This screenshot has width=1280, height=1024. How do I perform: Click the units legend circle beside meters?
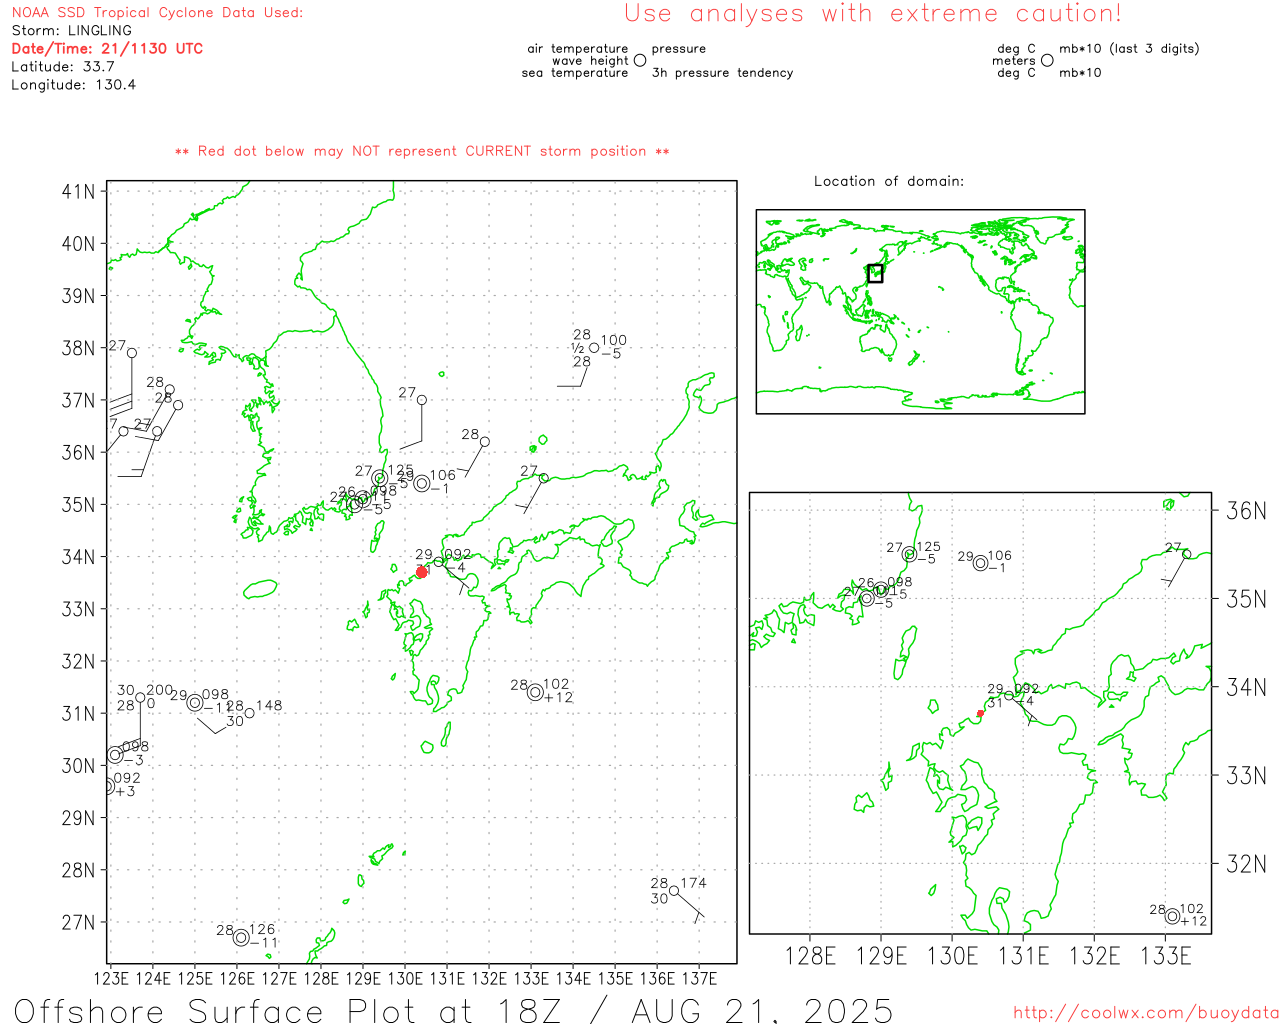pos(1047,60)
